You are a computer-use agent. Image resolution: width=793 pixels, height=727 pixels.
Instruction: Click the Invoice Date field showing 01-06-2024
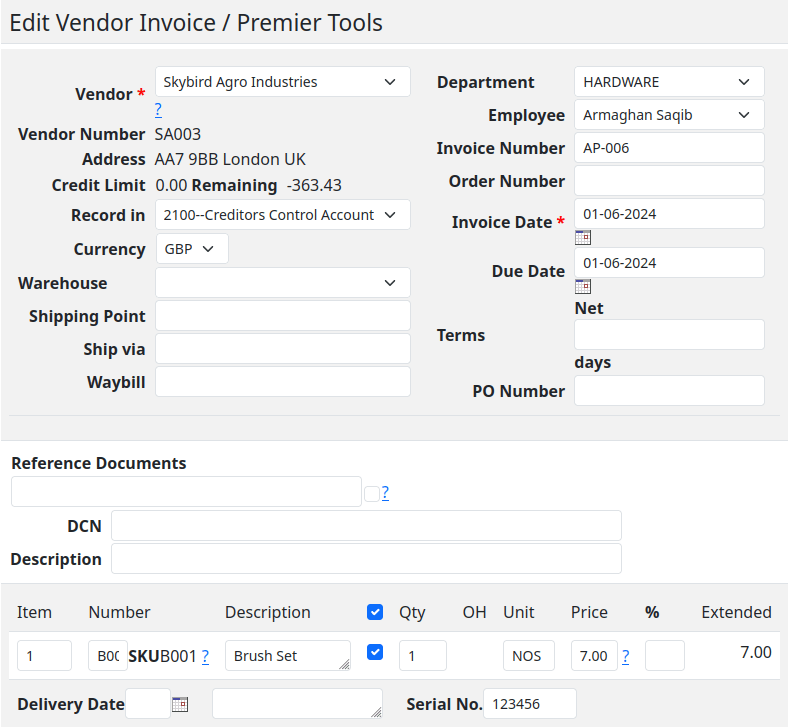[669, 214]
